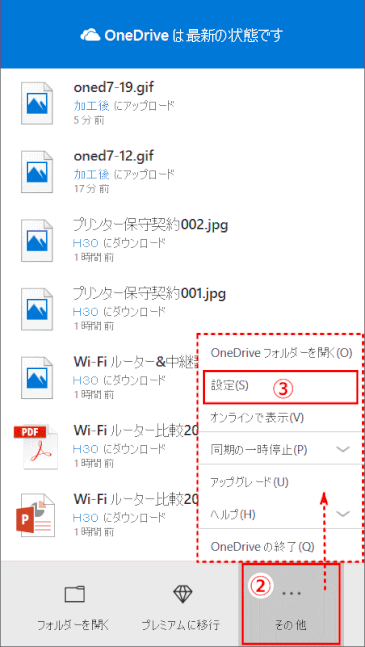
Task: Click the 5分前 timestamp text
Action: (89, 121)
